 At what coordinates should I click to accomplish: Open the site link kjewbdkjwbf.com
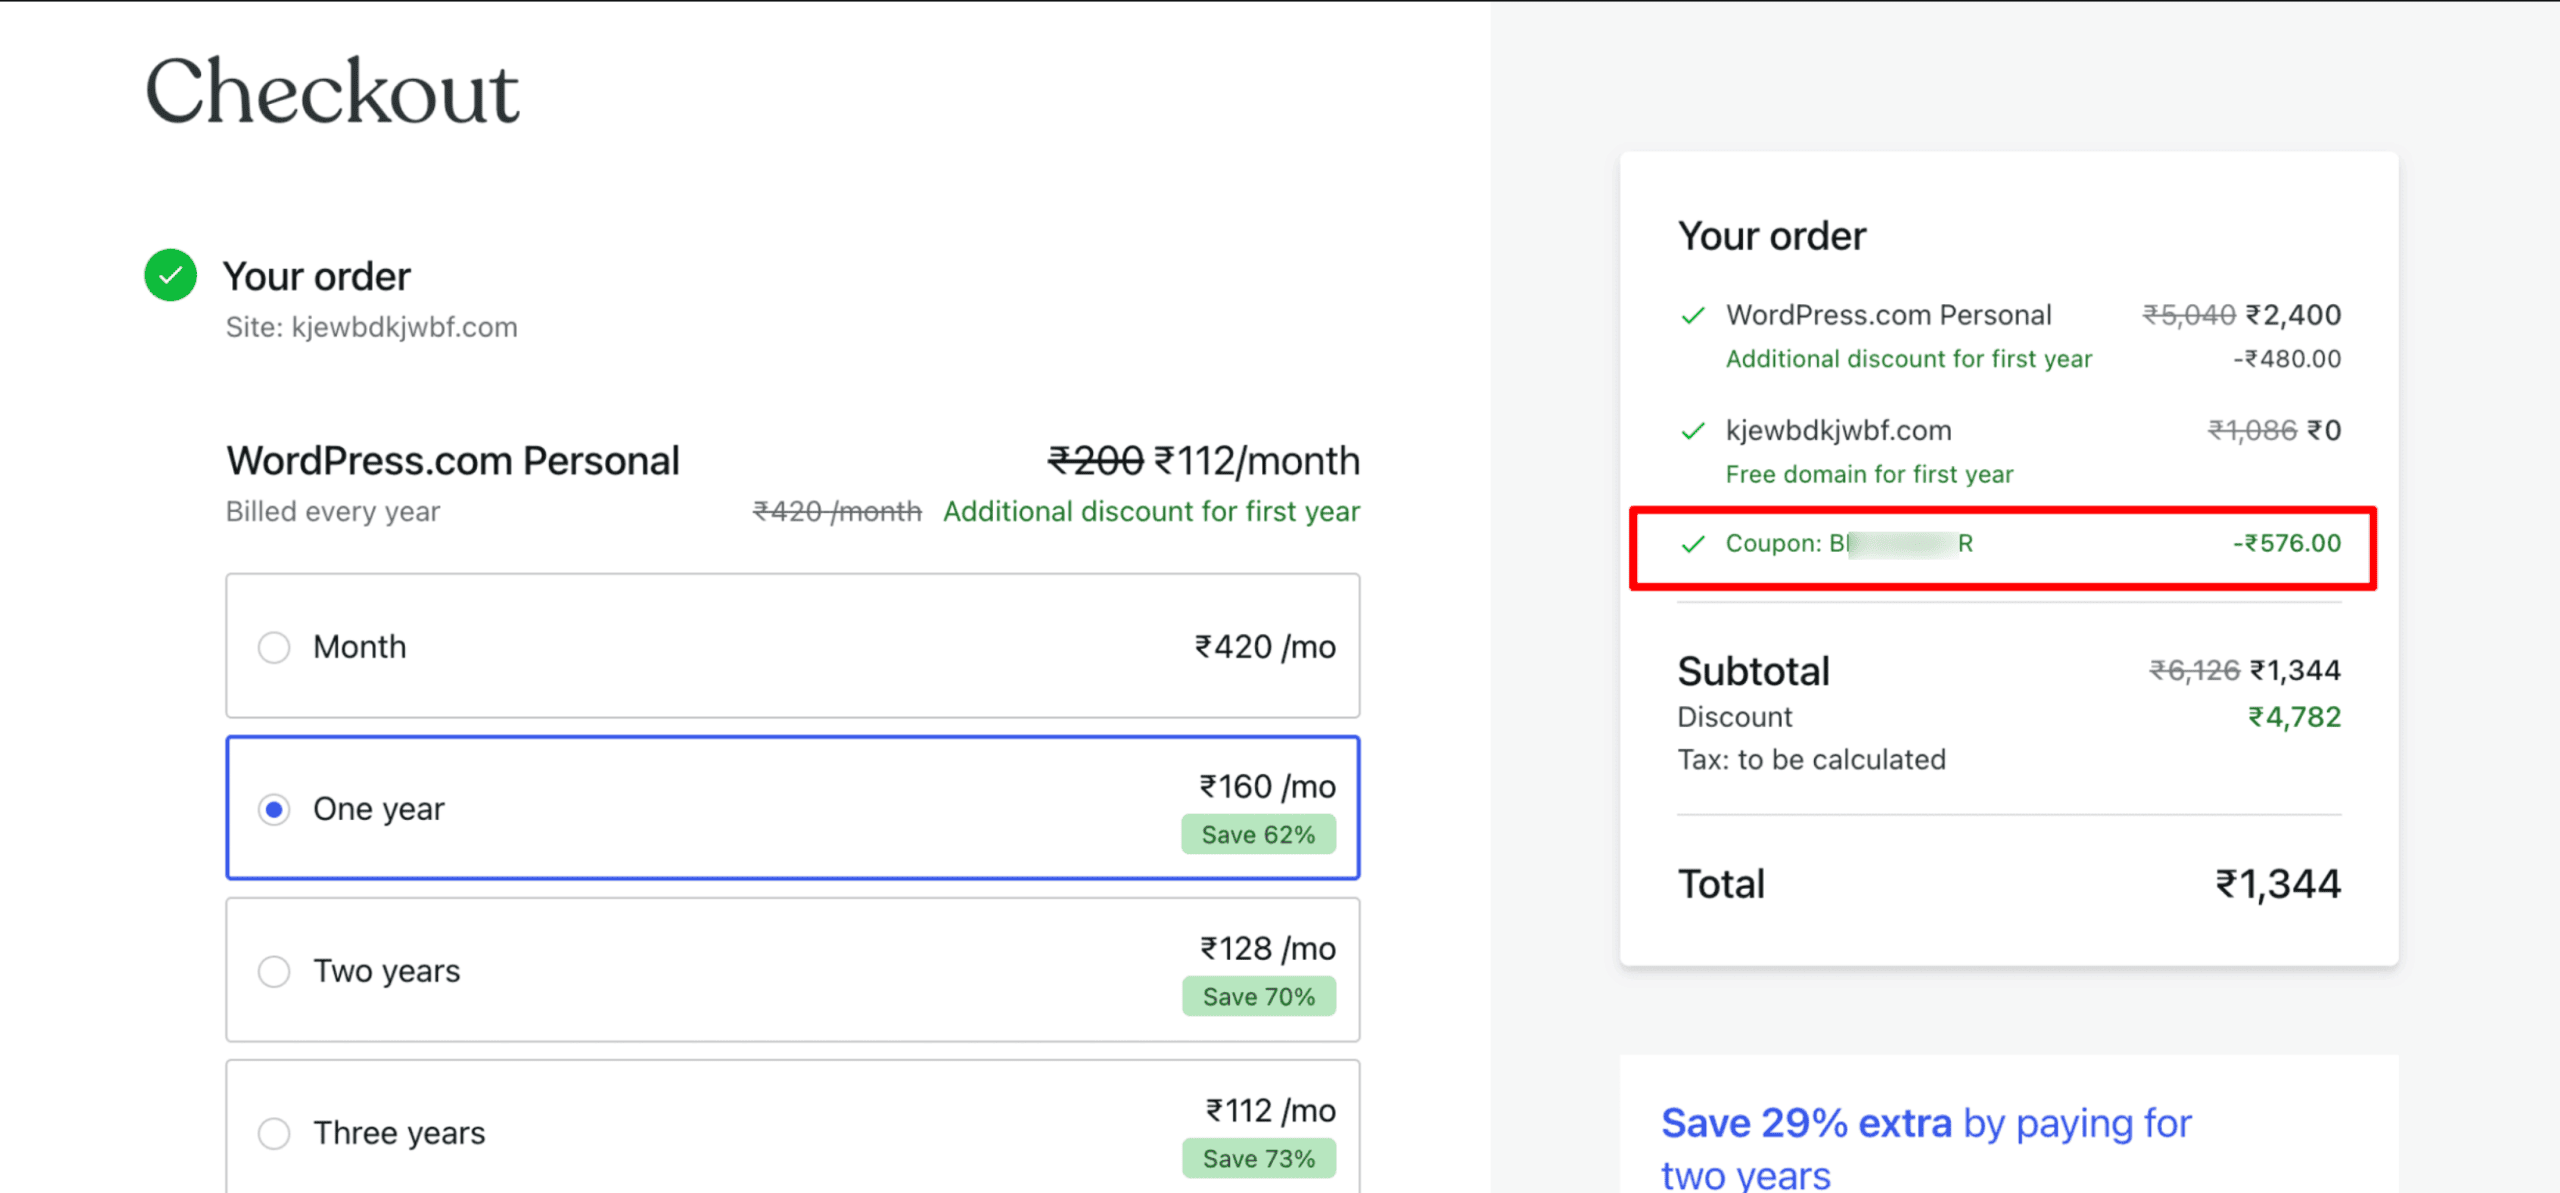[x=404, y=326]
